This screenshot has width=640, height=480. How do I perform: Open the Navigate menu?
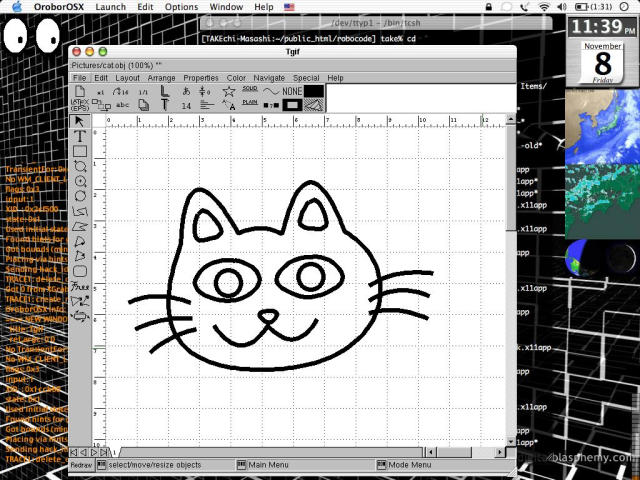[x=269, y=78]
